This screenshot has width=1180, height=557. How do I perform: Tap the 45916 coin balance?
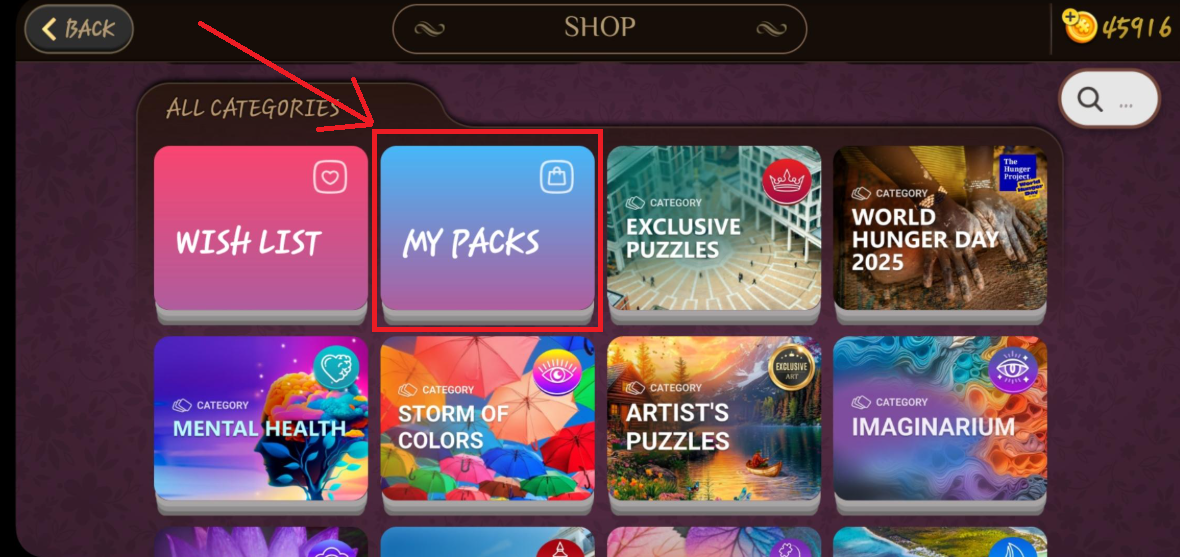(x=1136, y=29)
